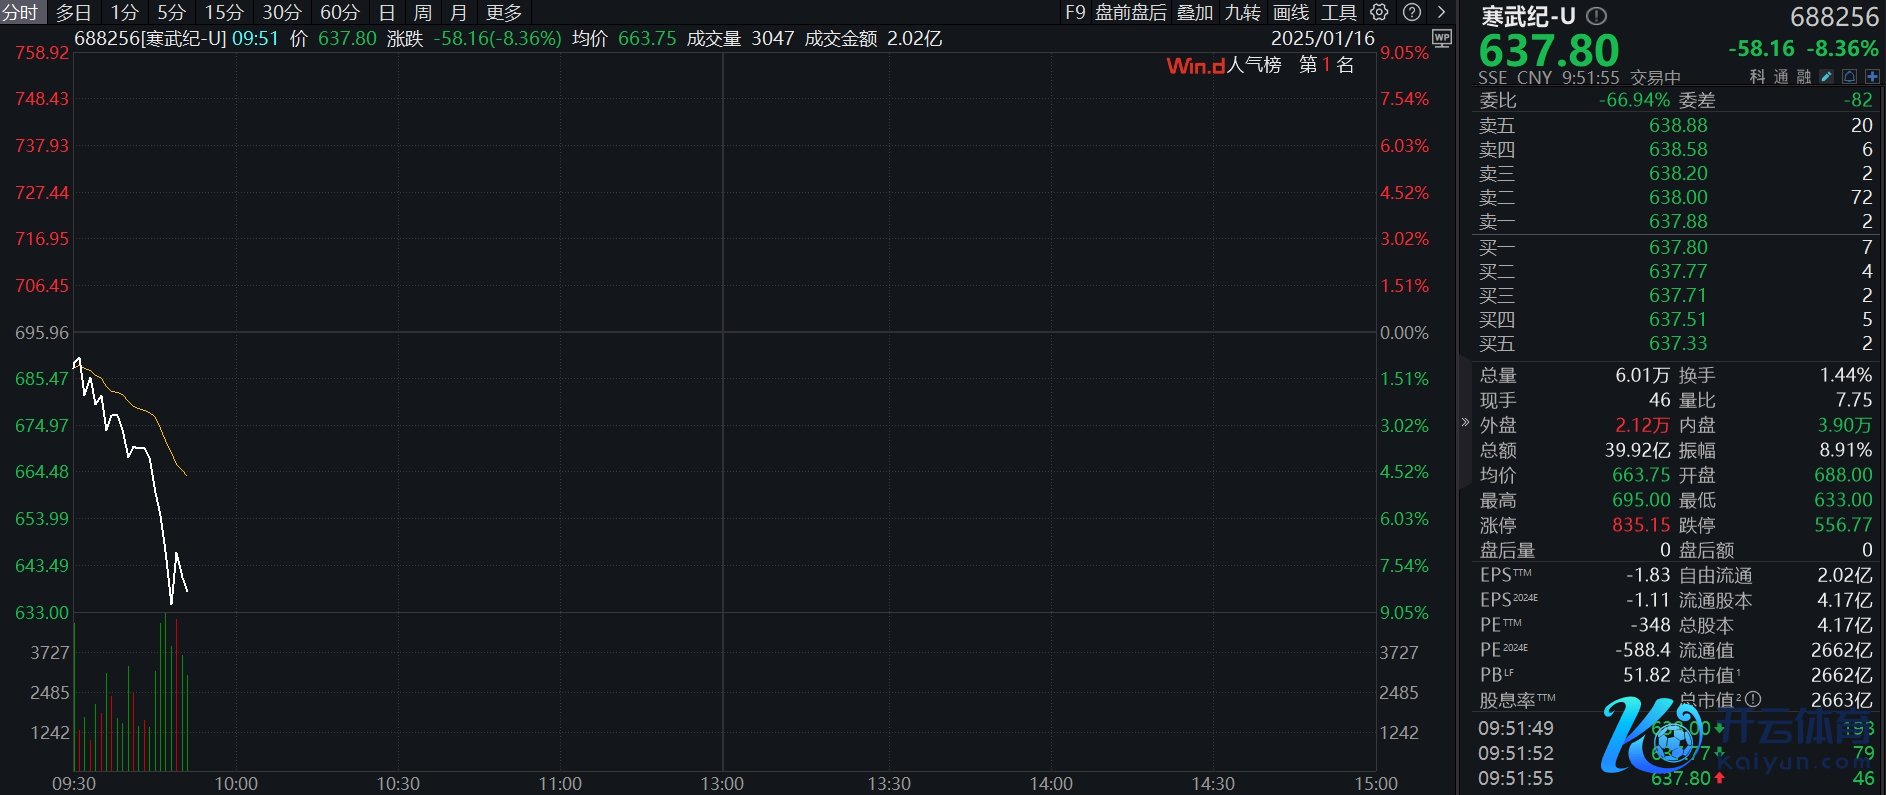Open Wind 人气榜 ranking link

click(x=1223, y=65)
